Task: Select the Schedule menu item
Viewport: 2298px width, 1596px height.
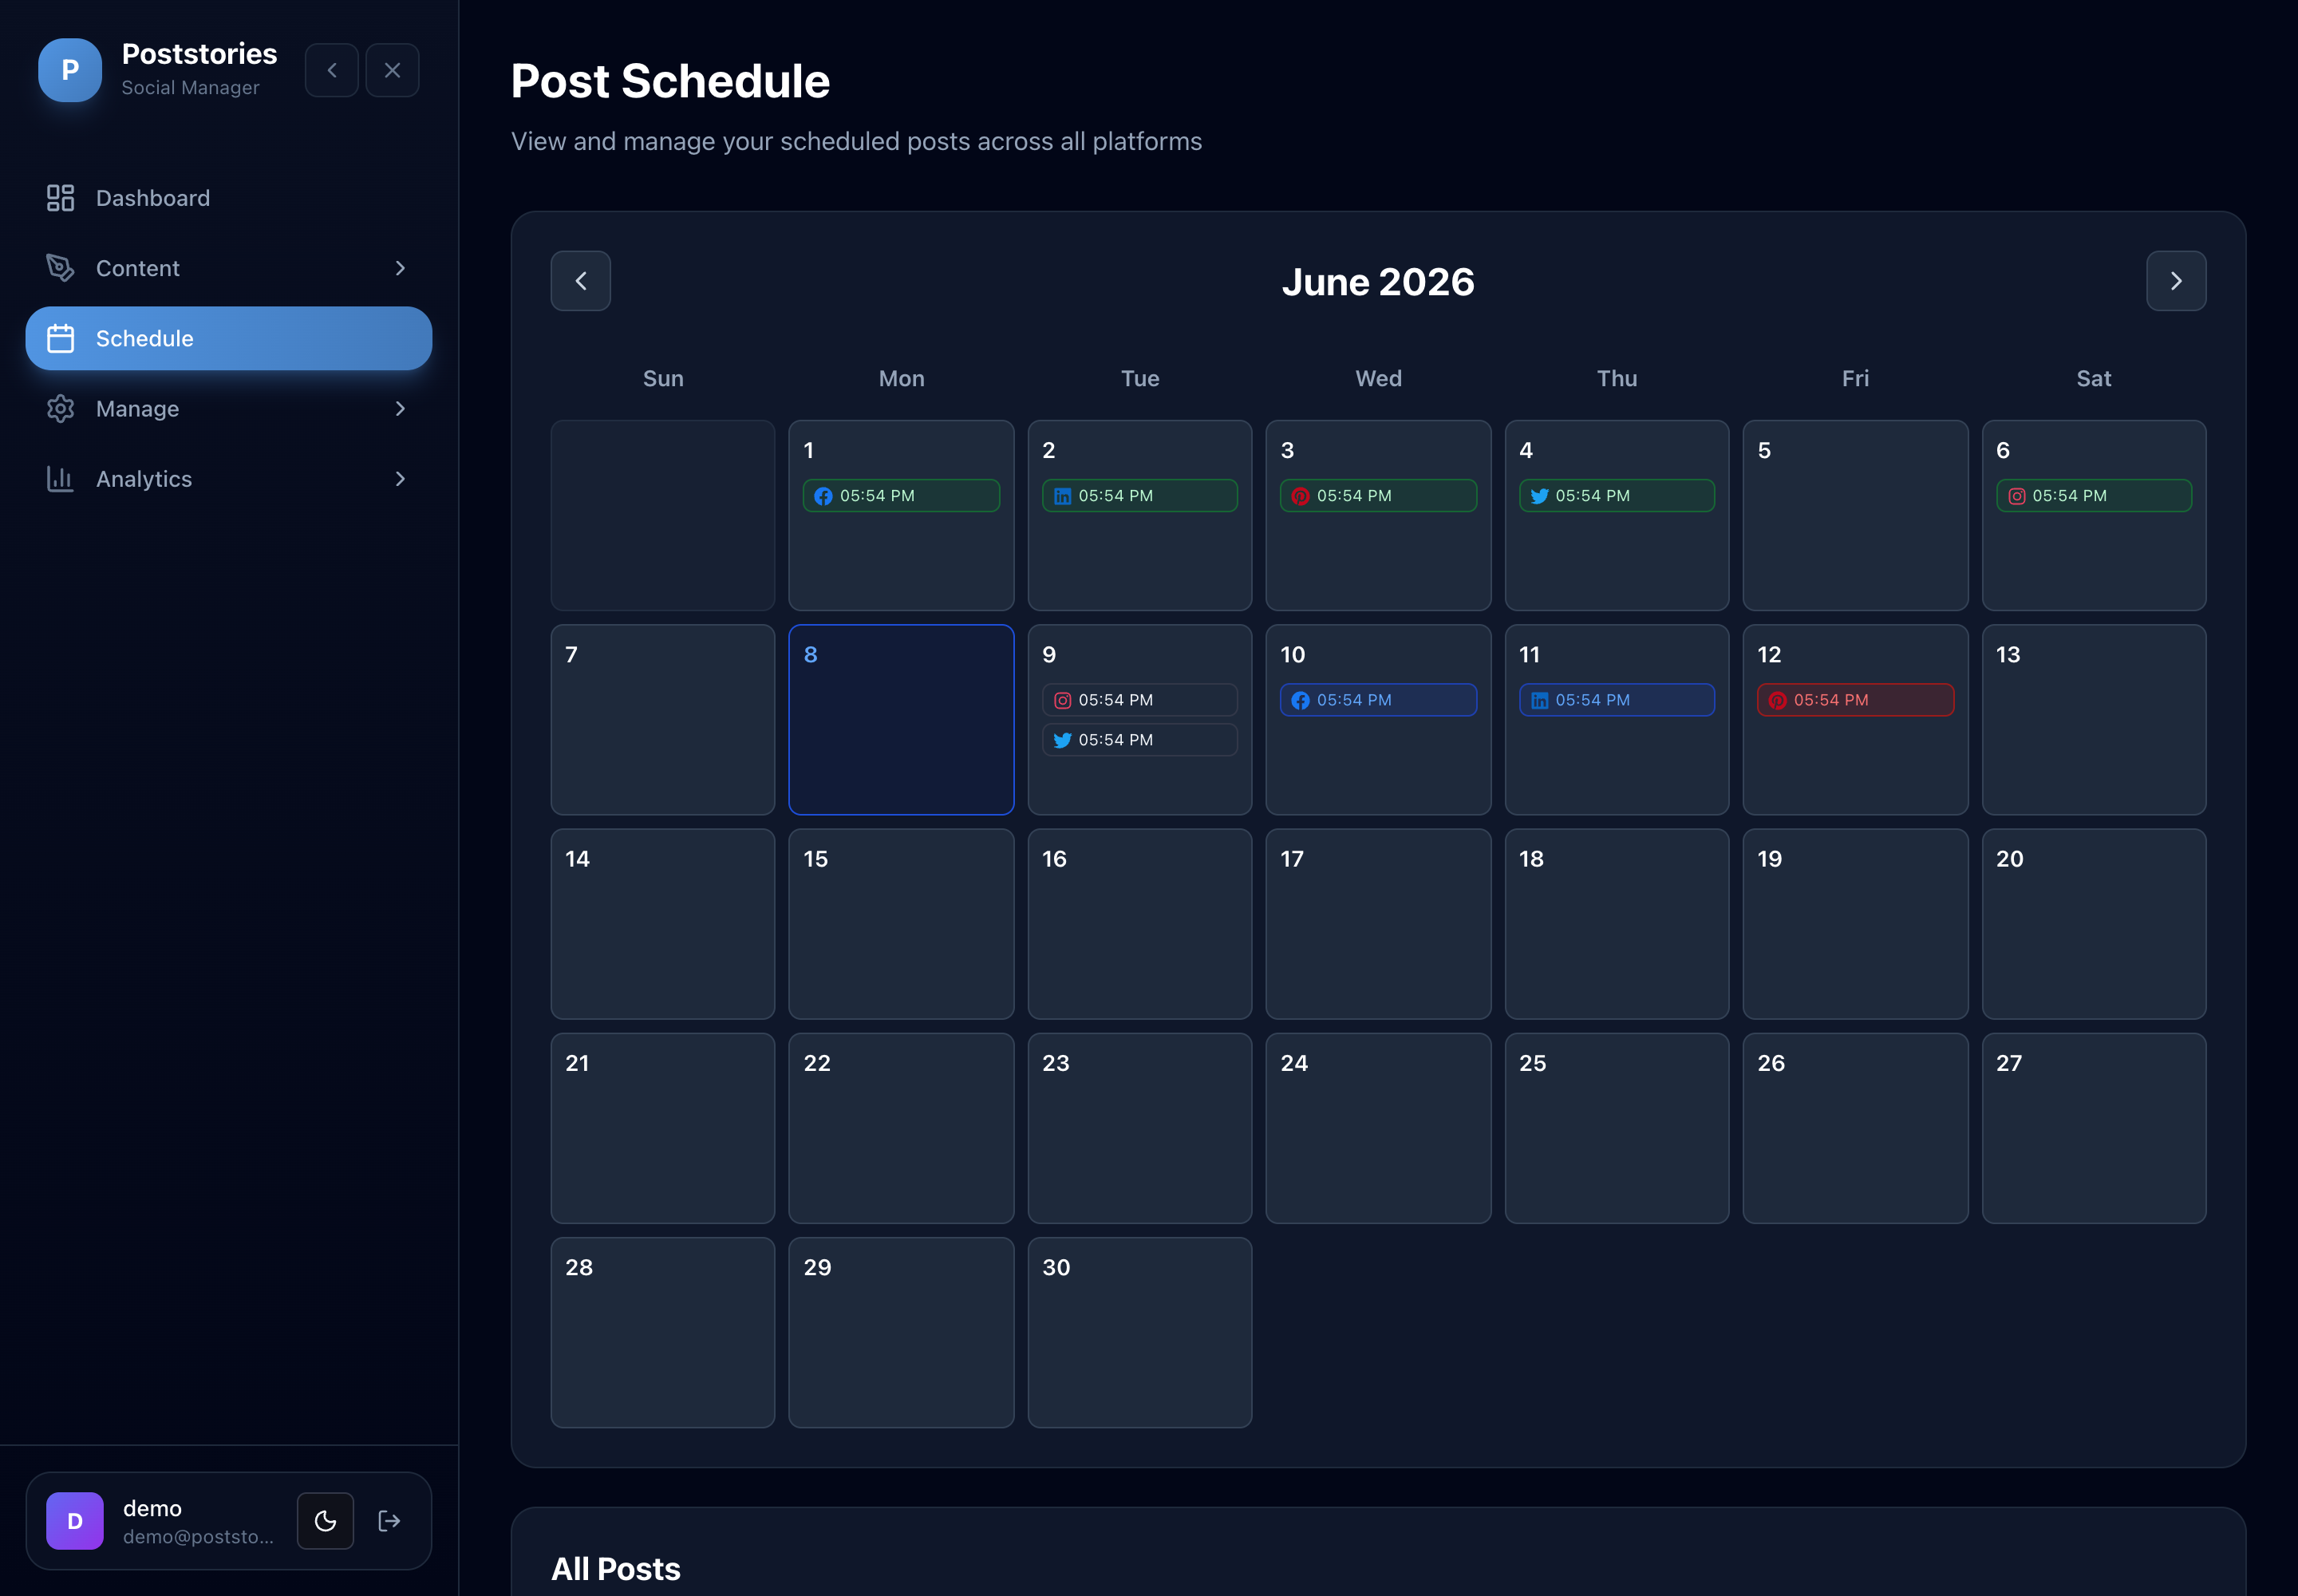Action: point(229,338)
